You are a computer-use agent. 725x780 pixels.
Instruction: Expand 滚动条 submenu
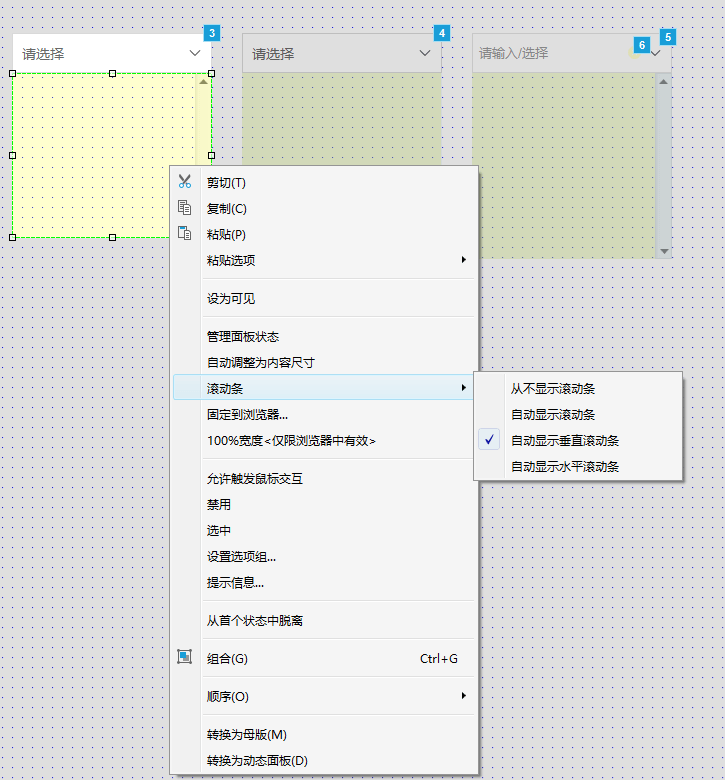(x=324, y=388)
